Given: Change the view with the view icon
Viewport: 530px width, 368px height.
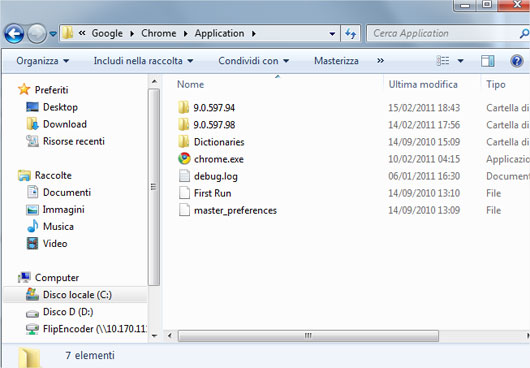Looking at the screenshot, I should tap(443, 61).
